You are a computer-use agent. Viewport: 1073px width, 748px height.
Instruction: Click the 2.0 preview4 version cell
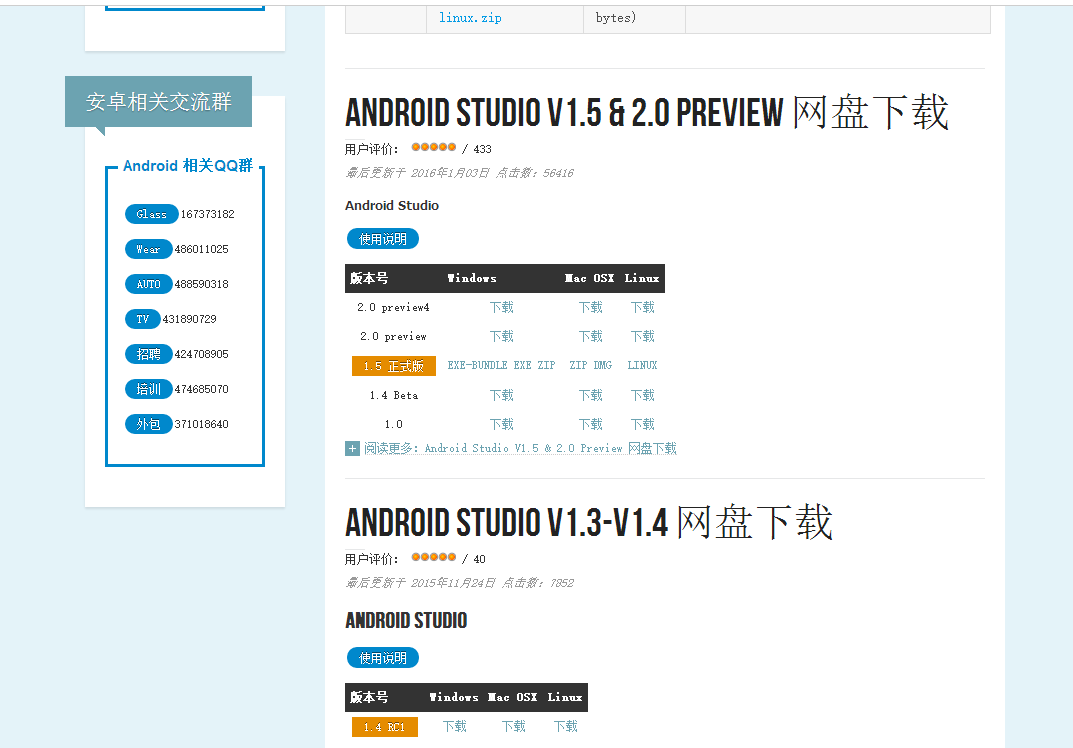tap(393, 307)
